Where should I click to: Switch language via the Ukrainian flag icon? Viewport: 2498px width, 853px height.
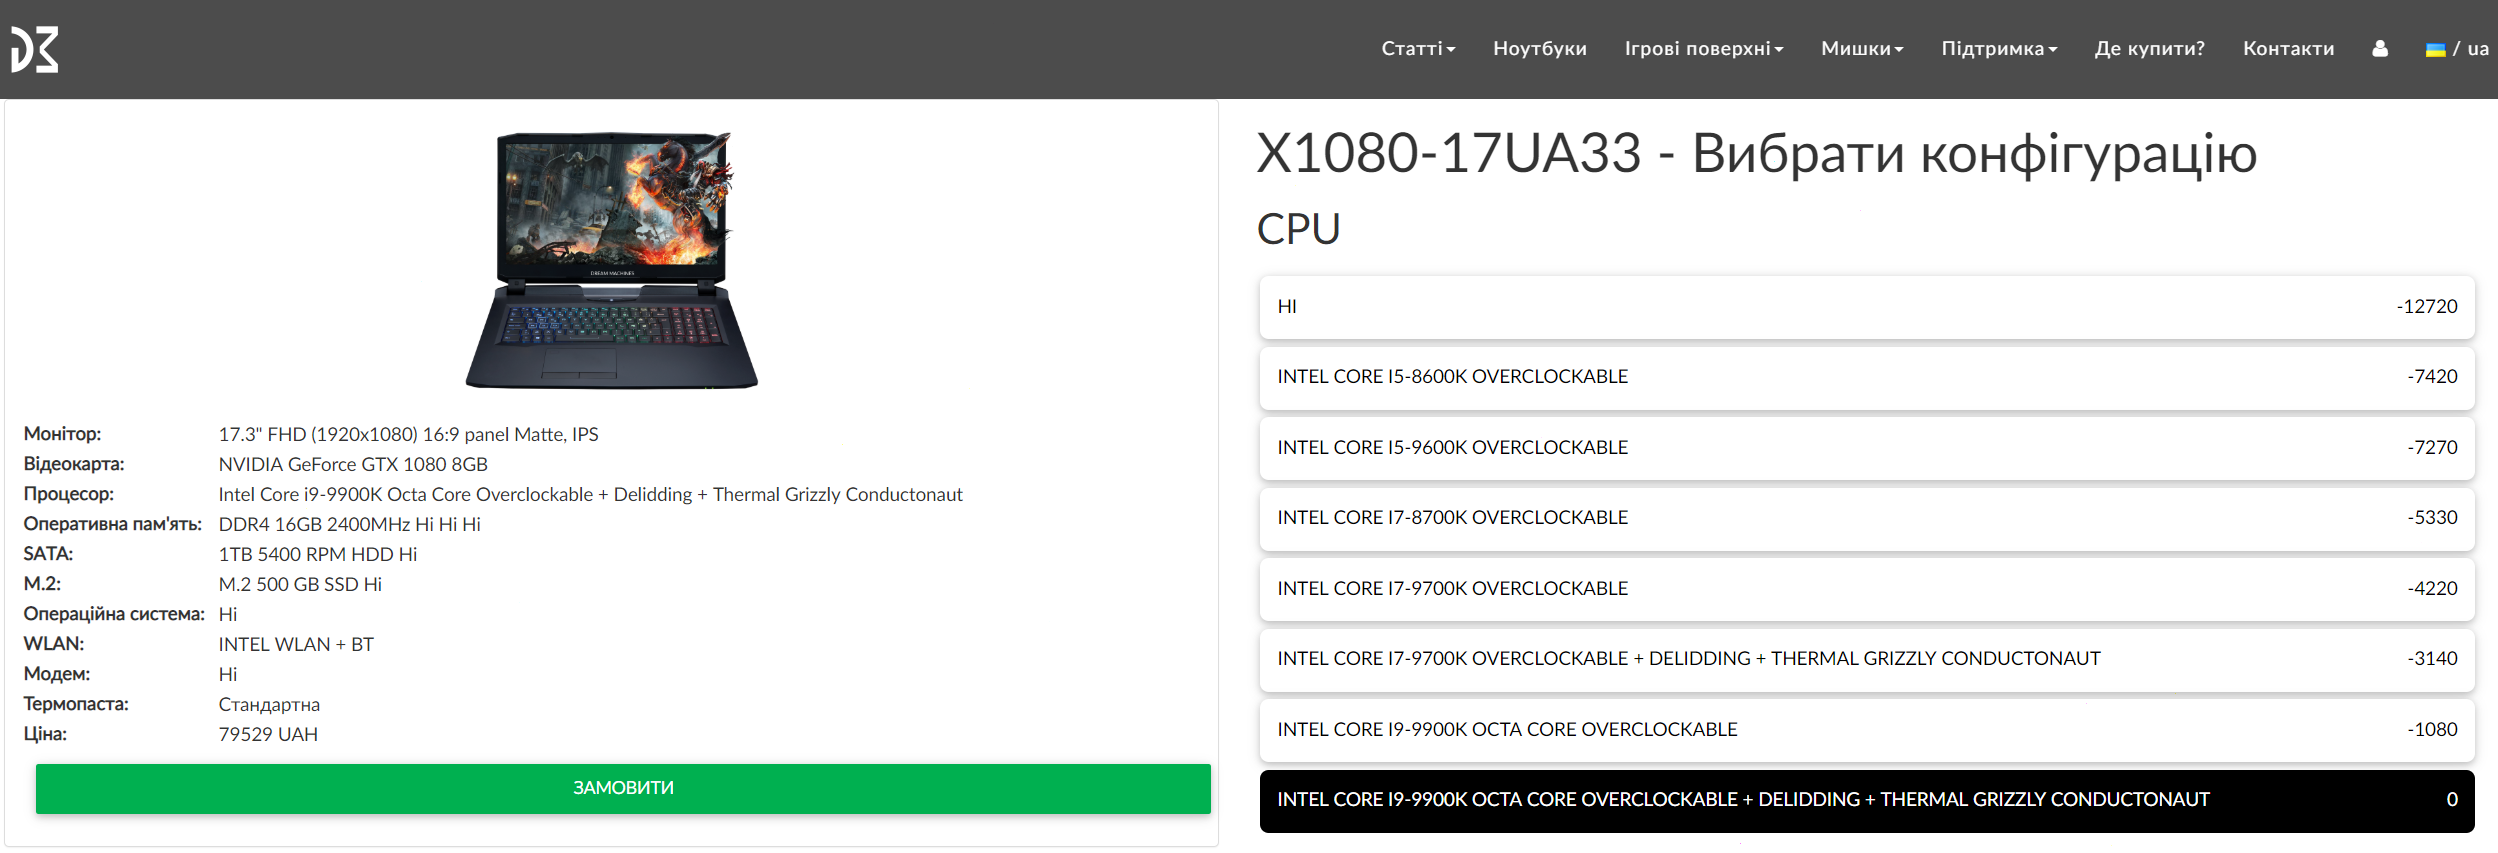2435,49
